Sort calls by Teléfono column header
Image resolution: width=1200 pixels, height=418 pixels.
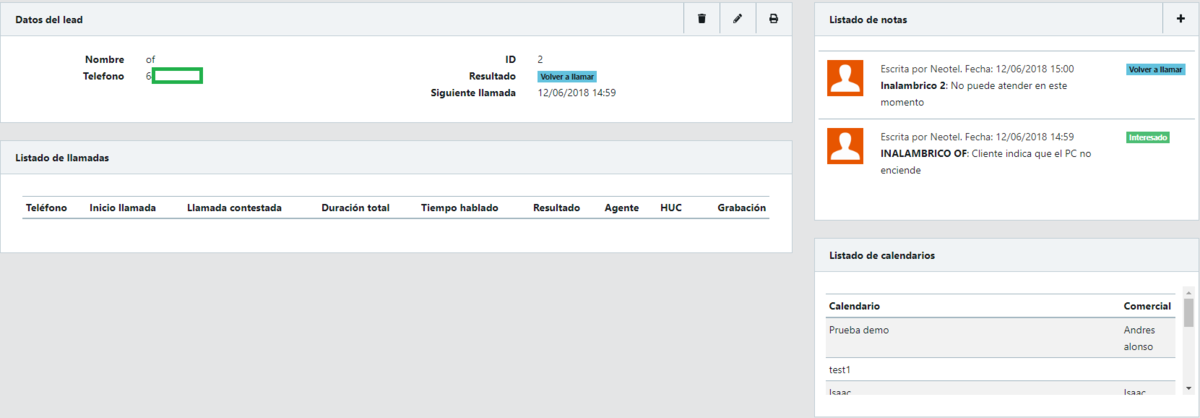[46, 208]
